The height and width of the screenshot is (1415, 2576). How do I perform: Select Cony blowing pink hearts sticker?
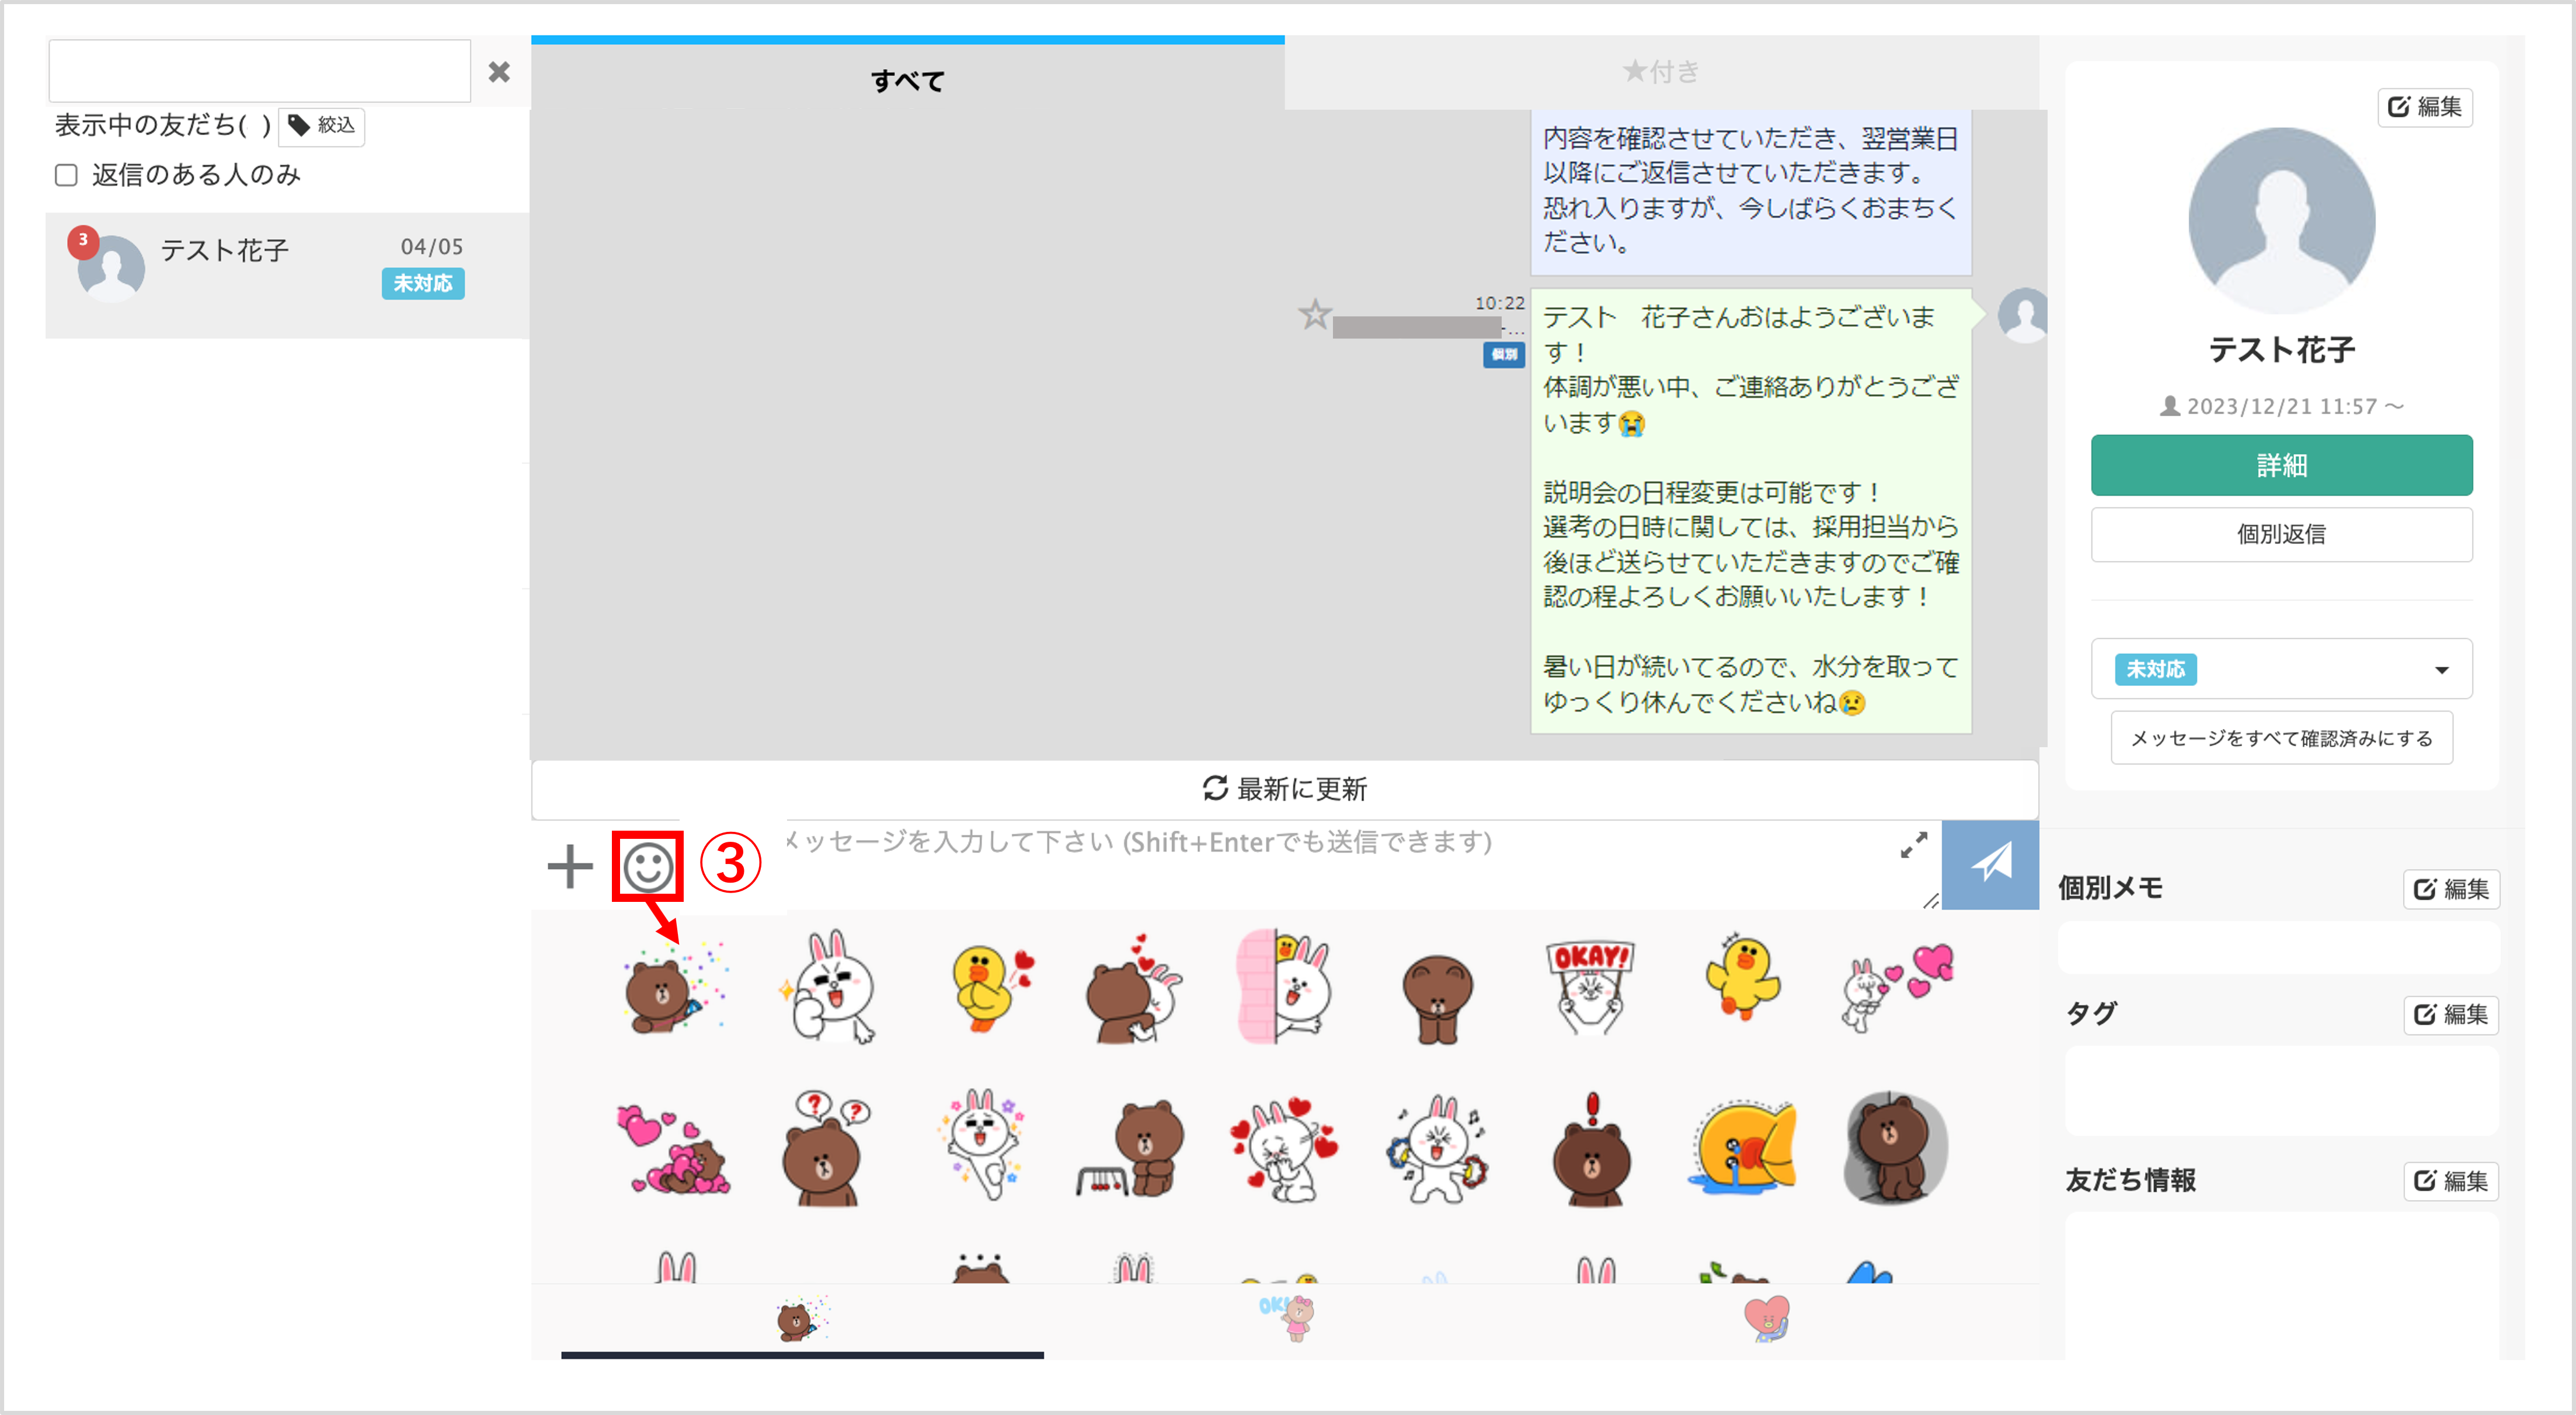click(x=1896, y=987)
